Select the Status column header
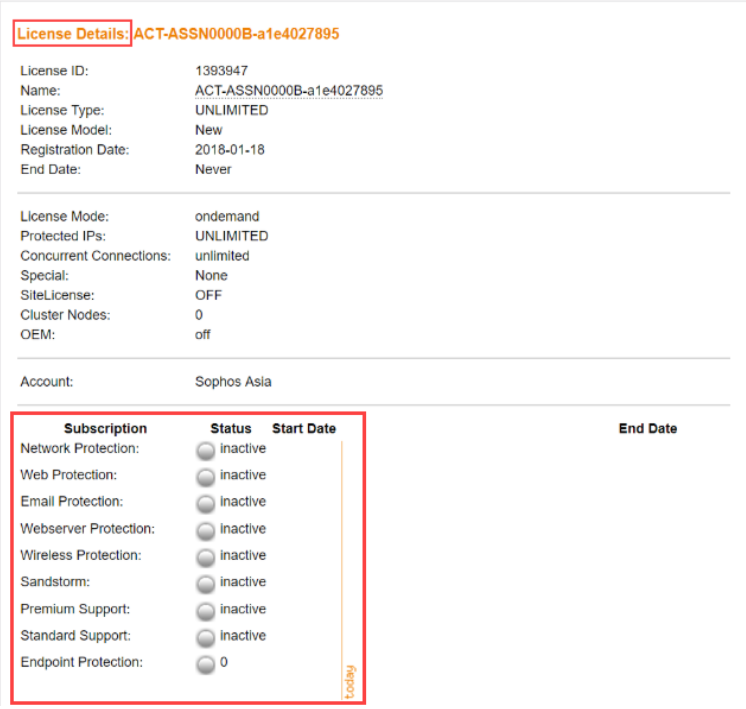Viewport: 746px width, 709px height. pyautogui.click(x=231, y=428)
